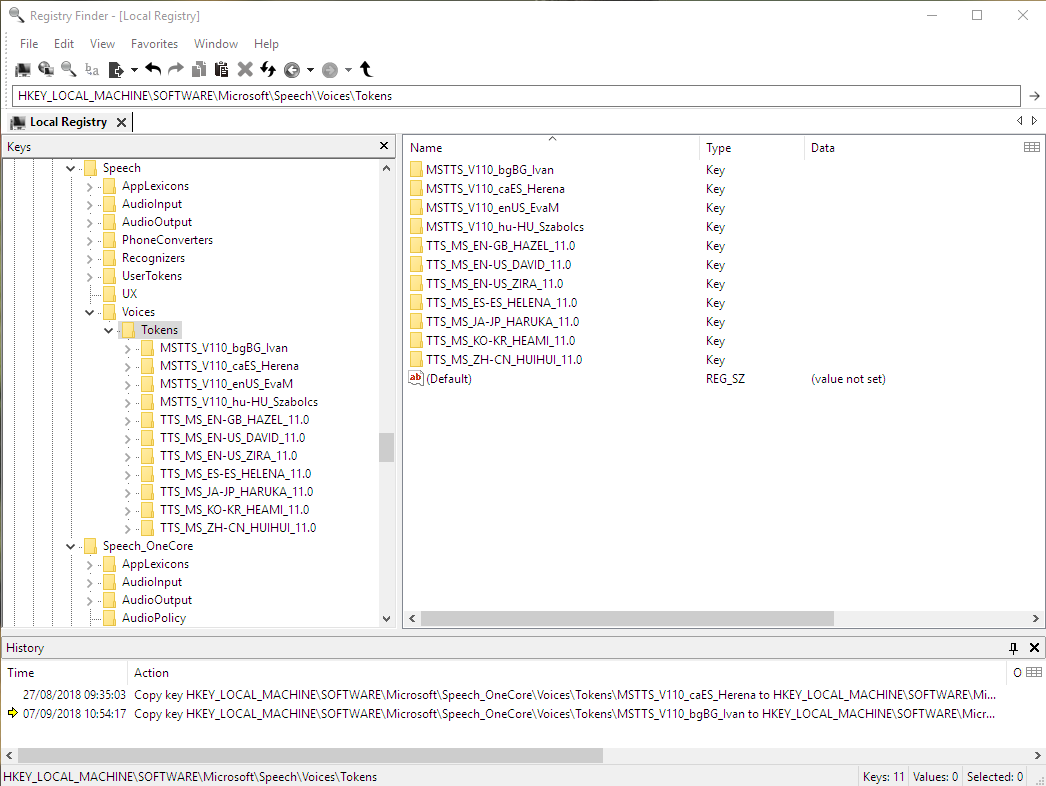Sort by the Name column header
1046x786 pixels.
[x=552, y=148]
